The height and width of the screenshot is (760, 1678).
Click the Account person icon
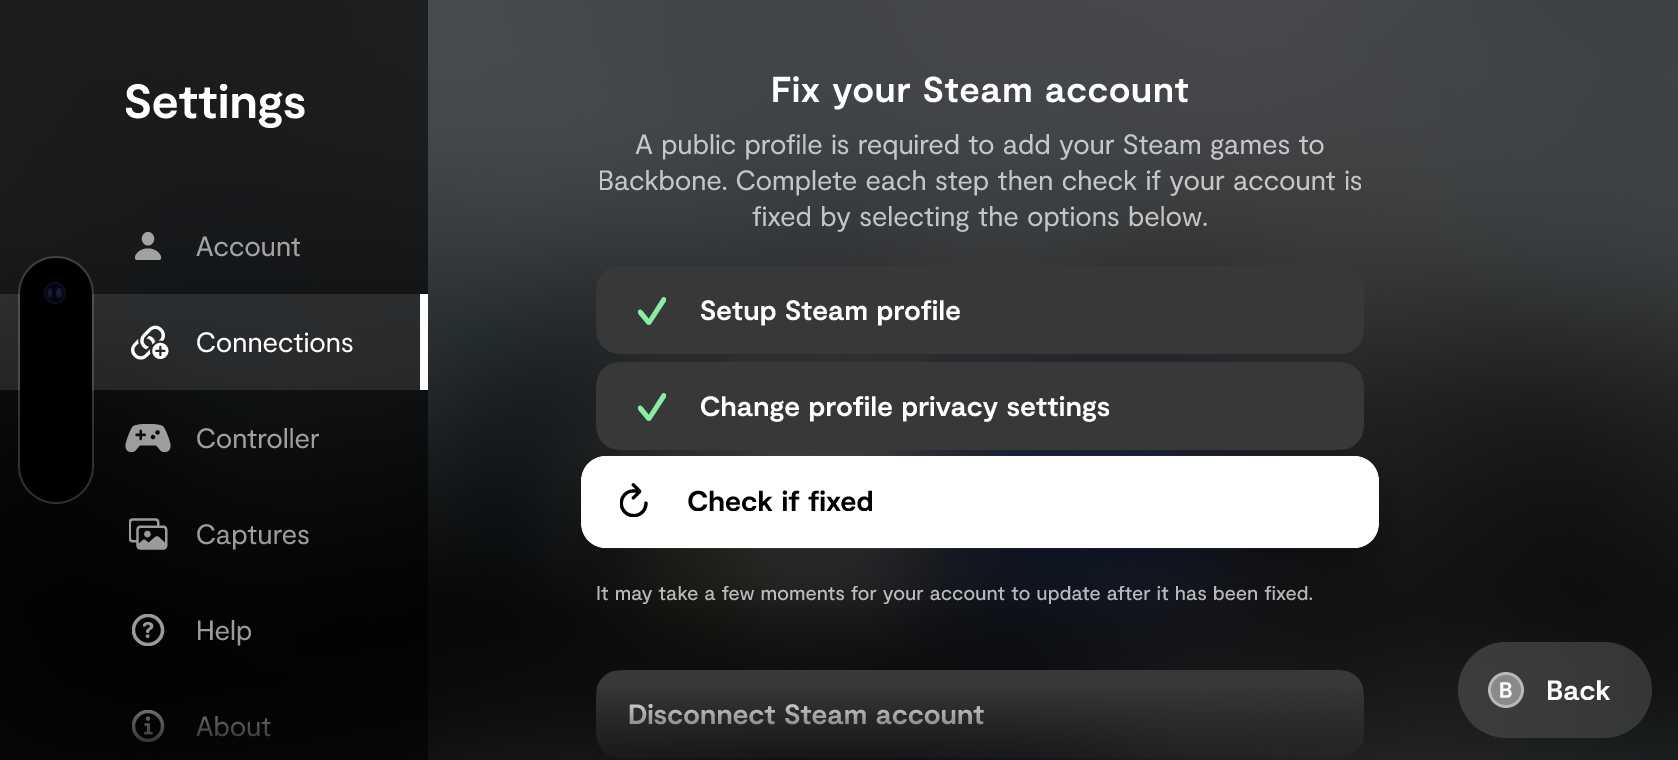click(147, 246)
